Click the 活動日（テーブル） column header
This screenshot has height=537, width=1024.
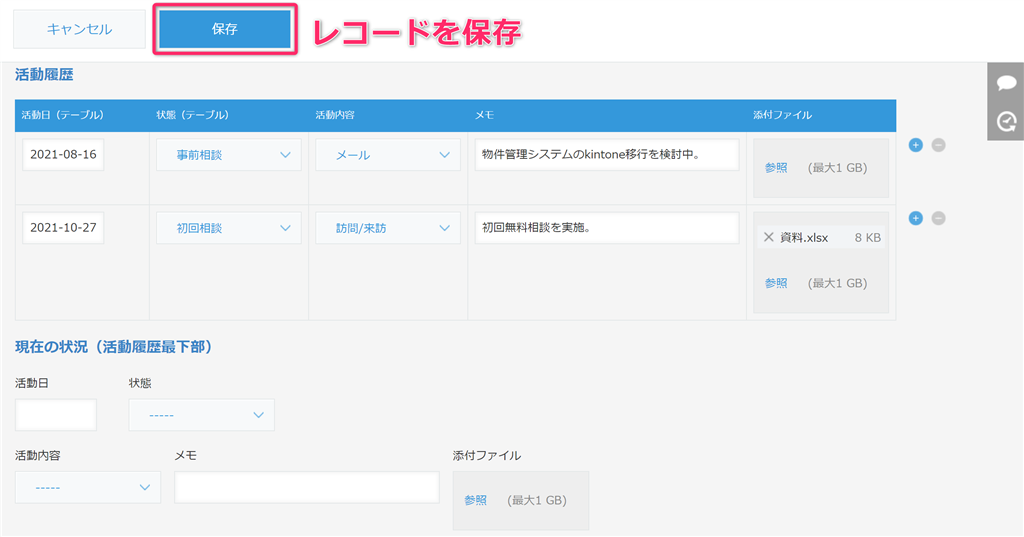coord(62,115)
